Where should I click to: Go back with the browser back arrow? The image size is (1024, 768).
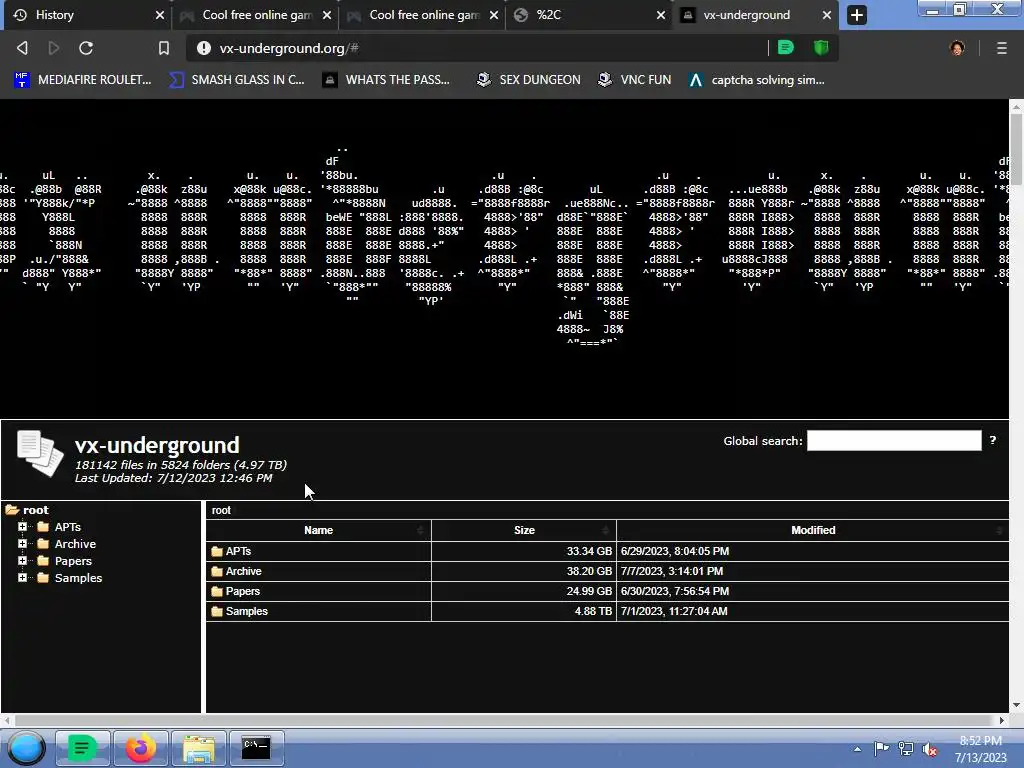pyautogui.click(x=22, y=48)
